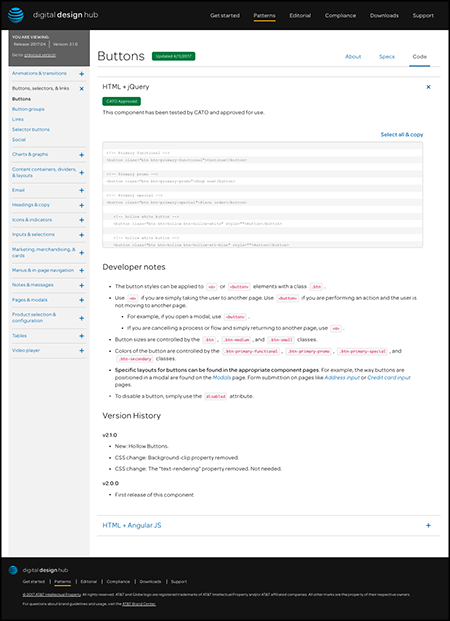This screenshot has width=450, height=621.
Task: Expand Headings & copy sidebar group
Action: [82, 205]
